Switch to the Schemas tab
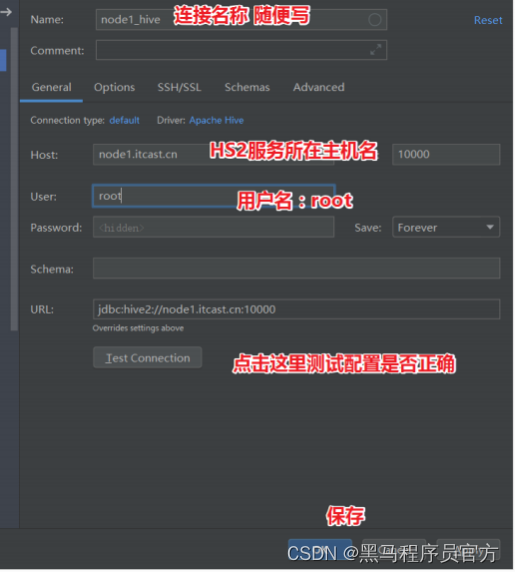This screenshot has width=515, height=573. pos(247,87)
